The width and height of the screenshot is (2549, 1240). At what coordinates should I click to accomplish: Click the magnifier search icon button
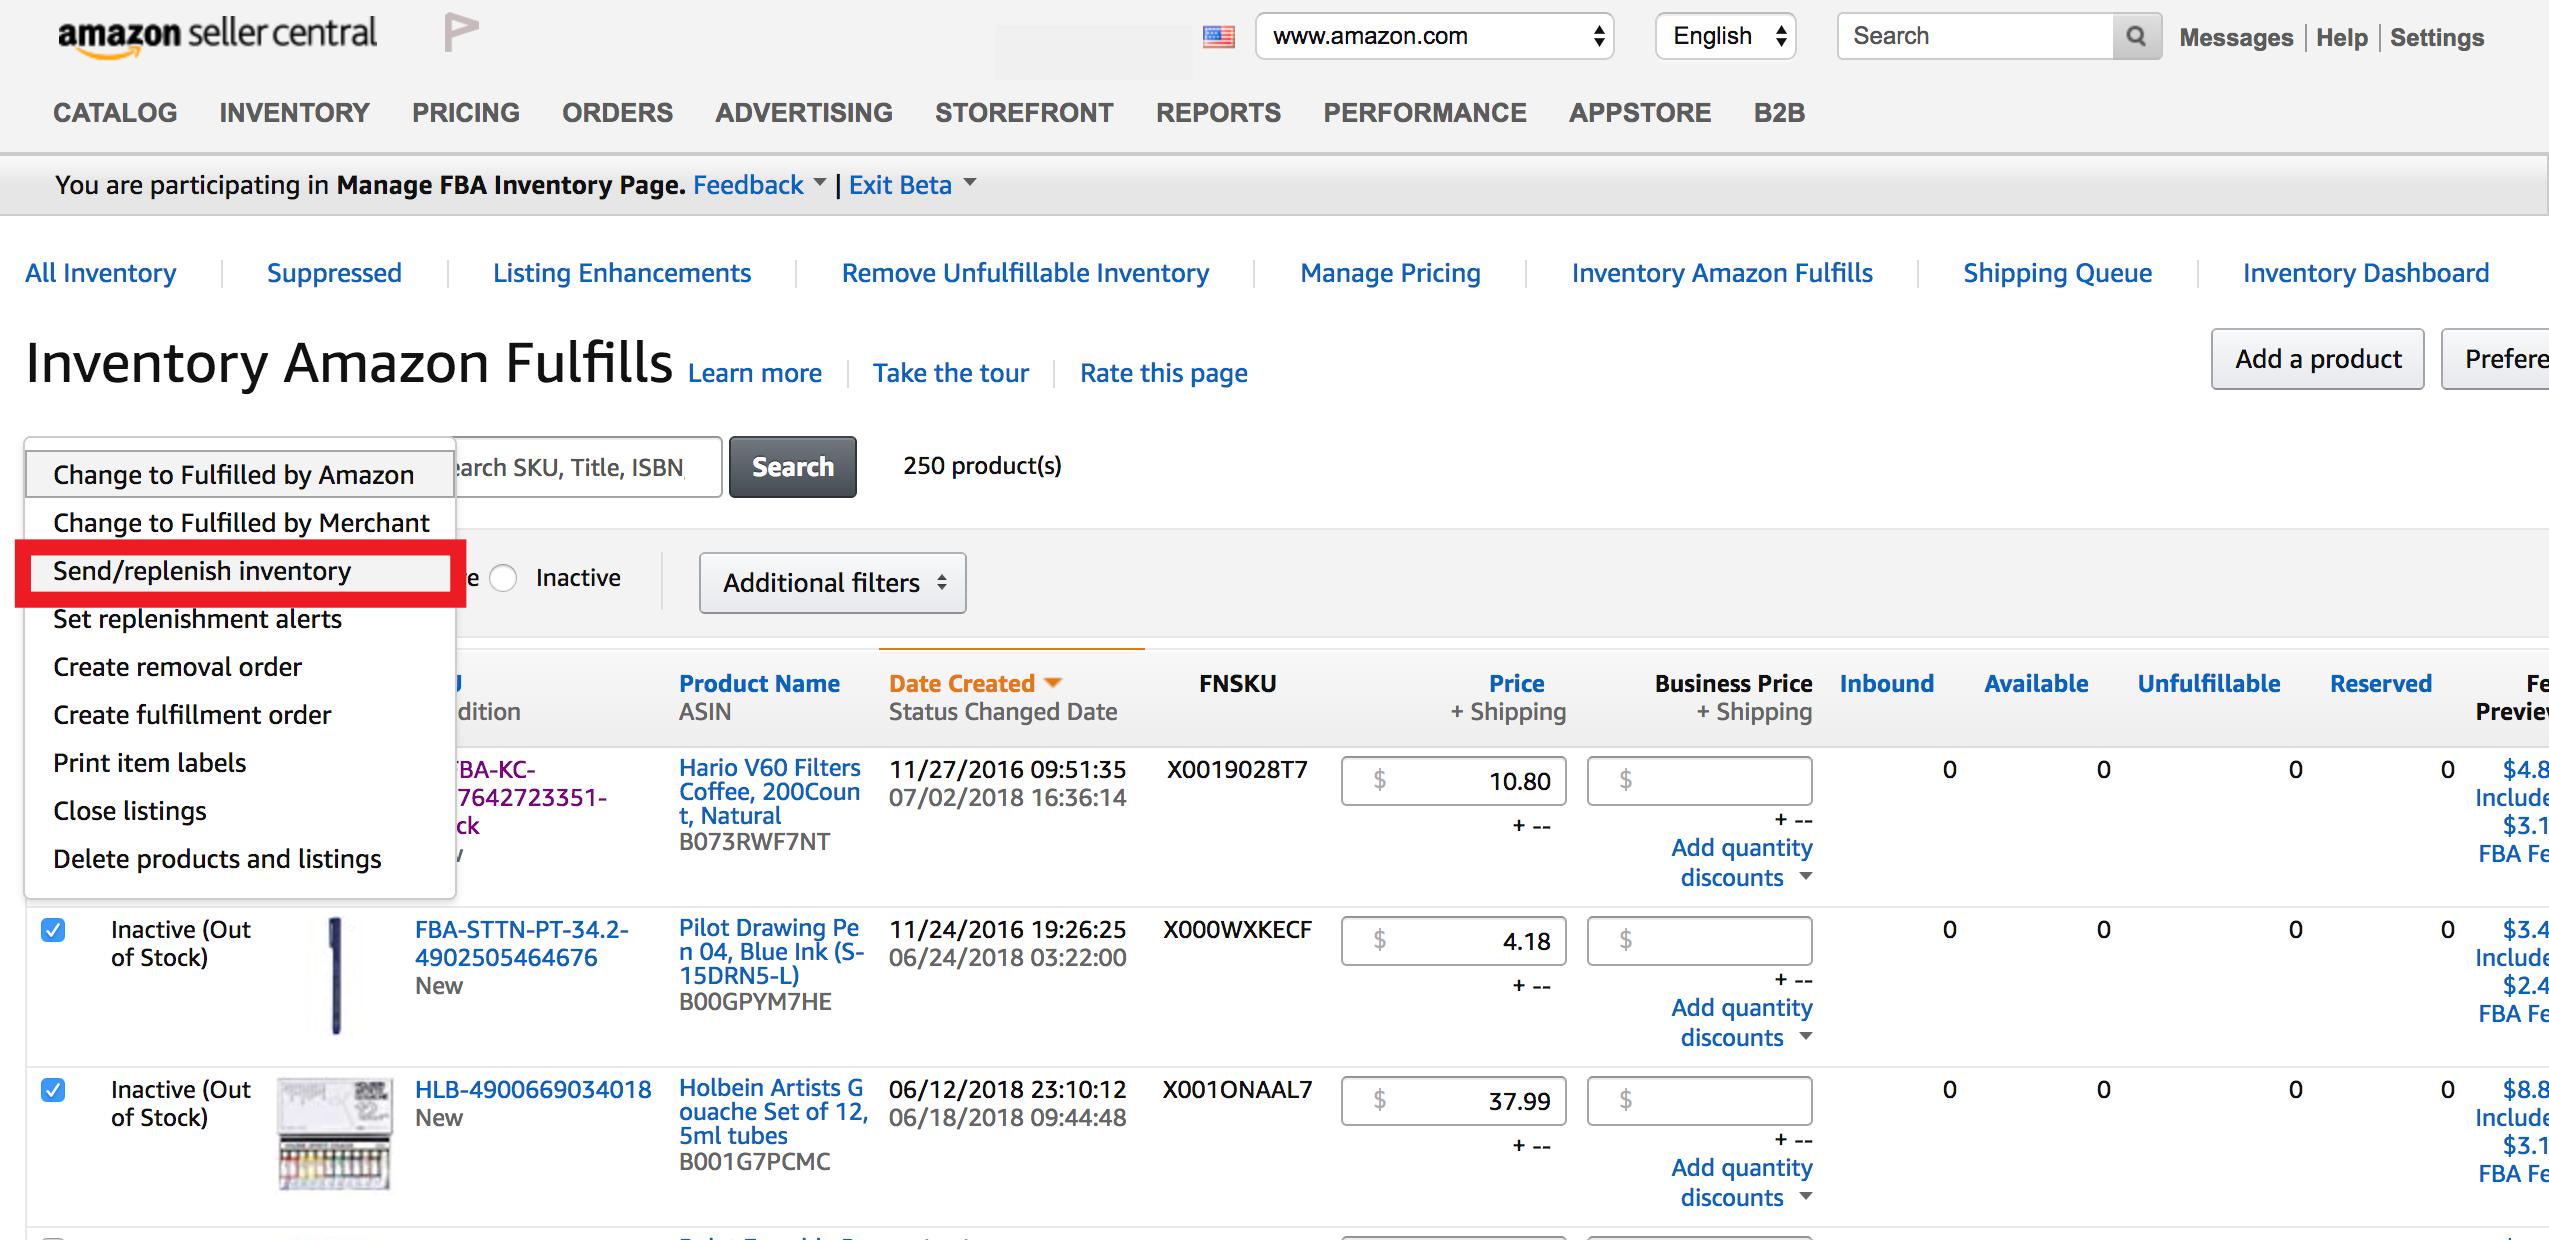(x=2136, y=36)
